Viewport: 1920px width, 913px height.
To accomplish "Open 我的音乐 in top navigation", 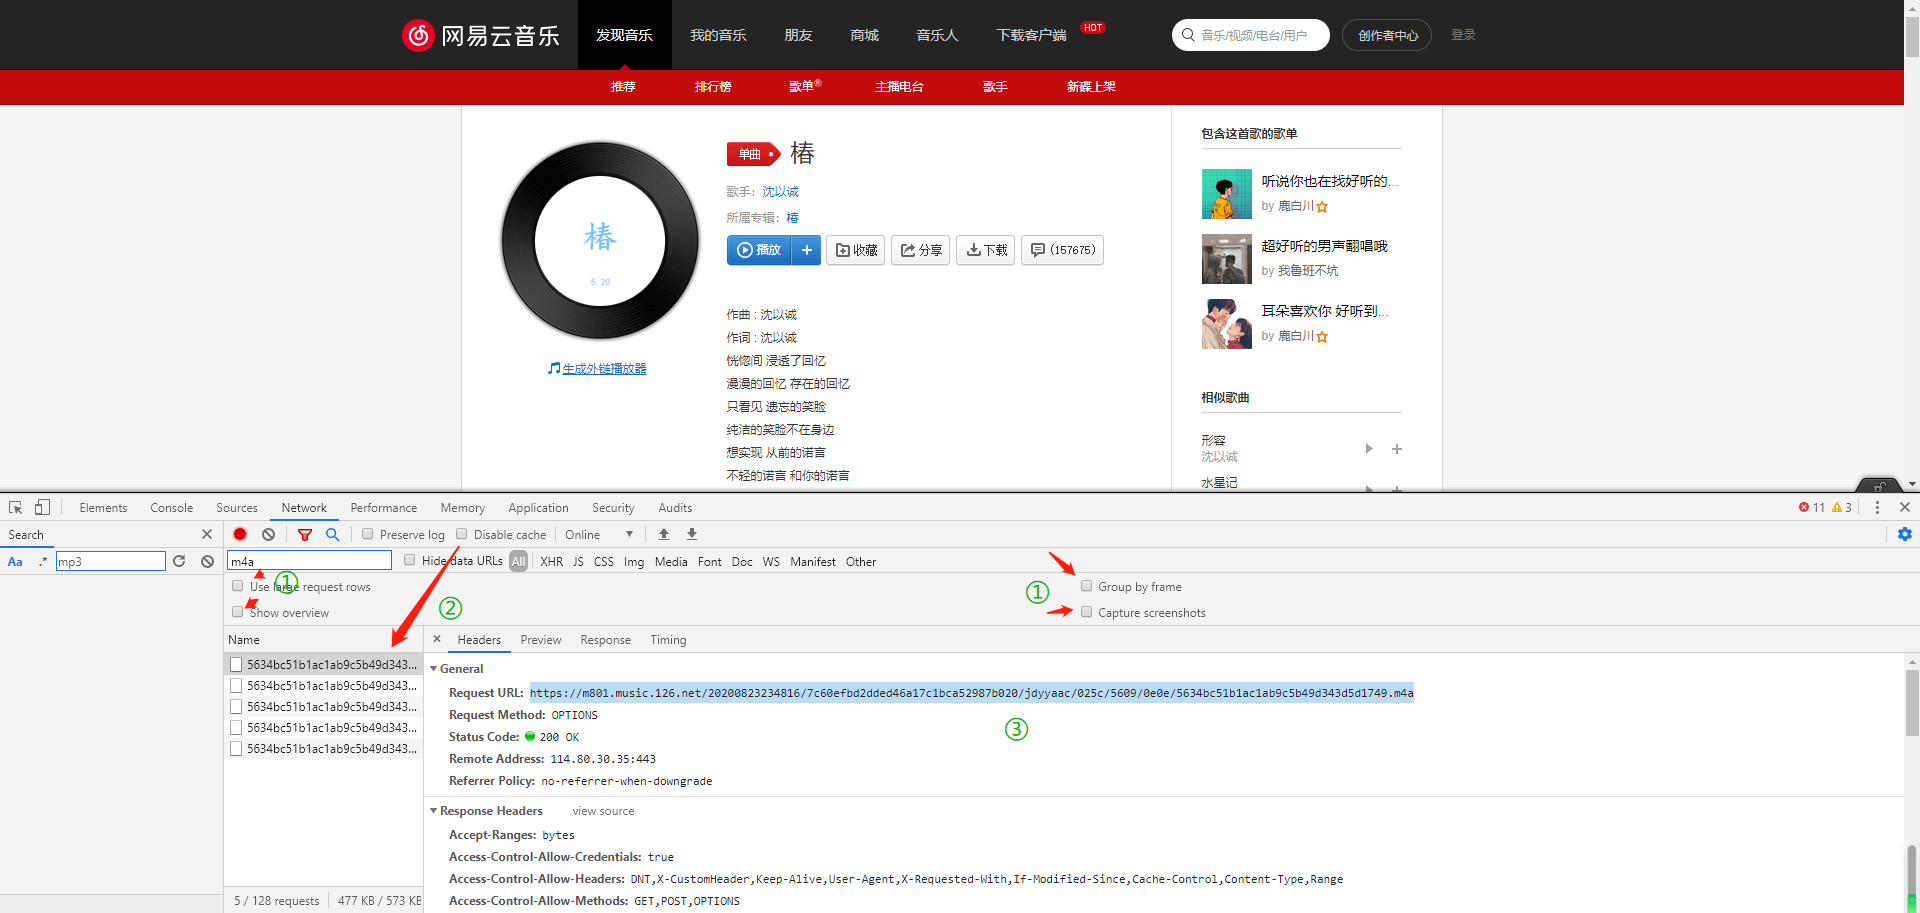I will click(x=718, y=35).
